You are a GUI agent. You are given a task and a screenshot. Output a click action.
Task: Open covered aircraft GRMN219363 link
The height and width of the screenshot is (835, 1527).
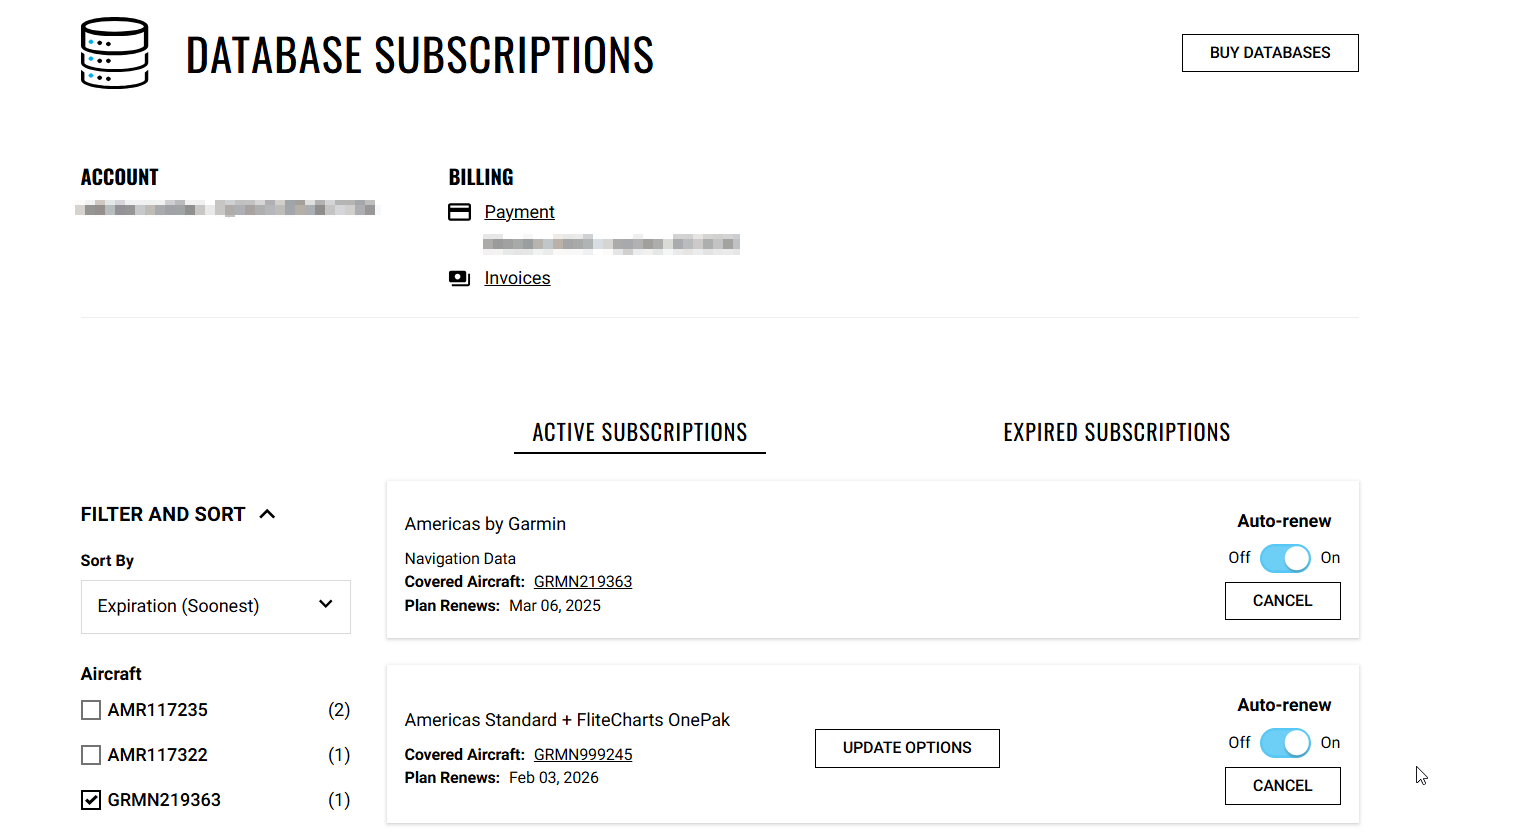582,582
